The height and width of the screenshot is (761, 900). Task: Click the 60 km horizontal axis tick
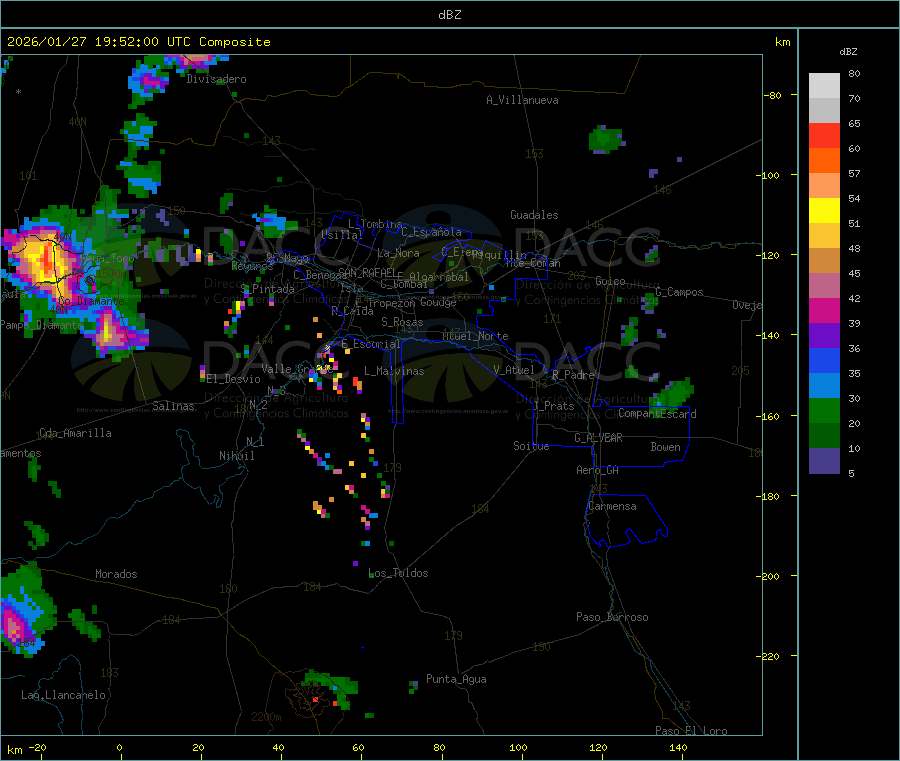(x=358, y=747)
